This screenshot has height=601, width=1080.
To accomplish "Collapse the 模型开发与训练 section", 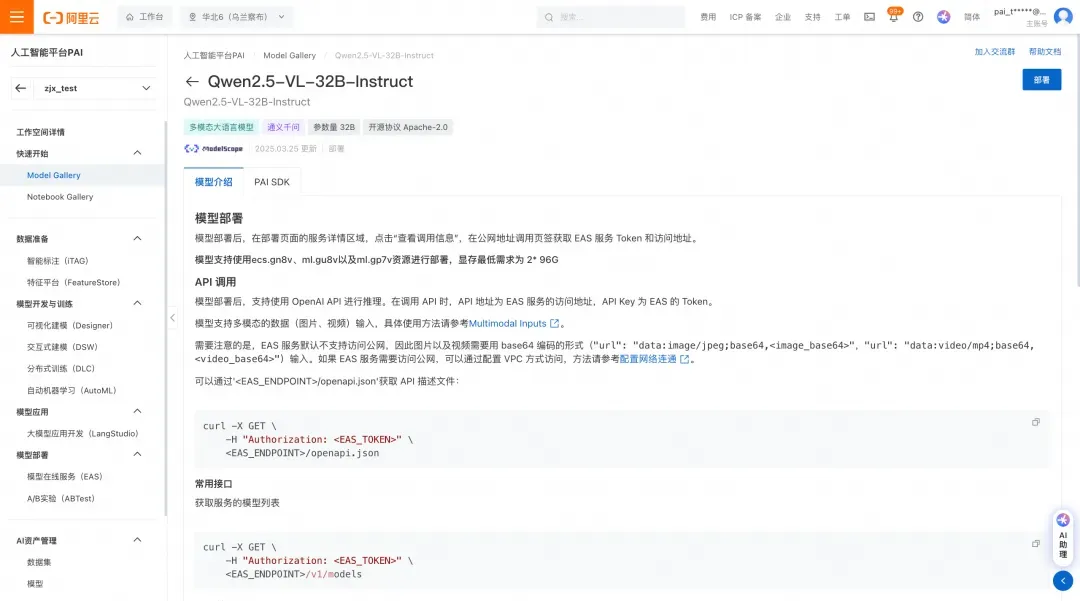I will (x=137, y=303).
